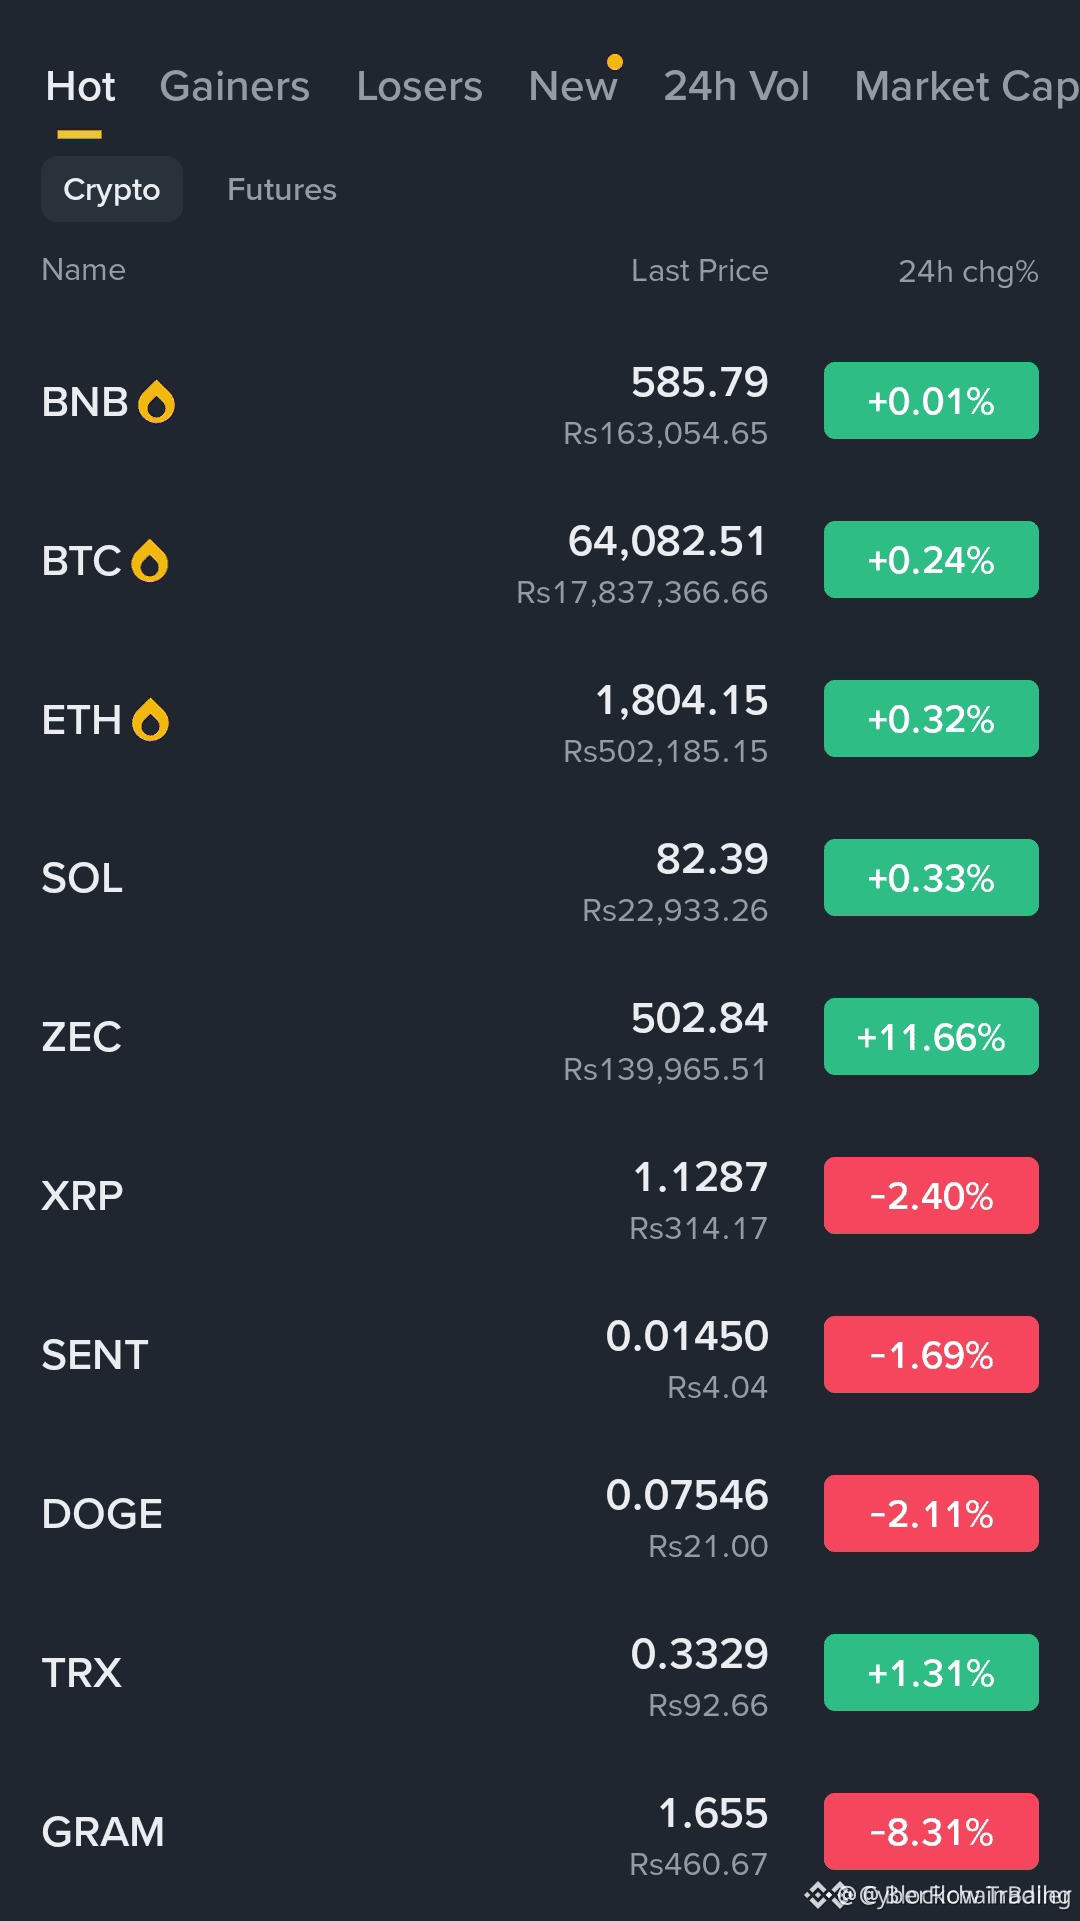Sort by 24h chg% column header
The image size is (1080, 1921).
point(968,271)
